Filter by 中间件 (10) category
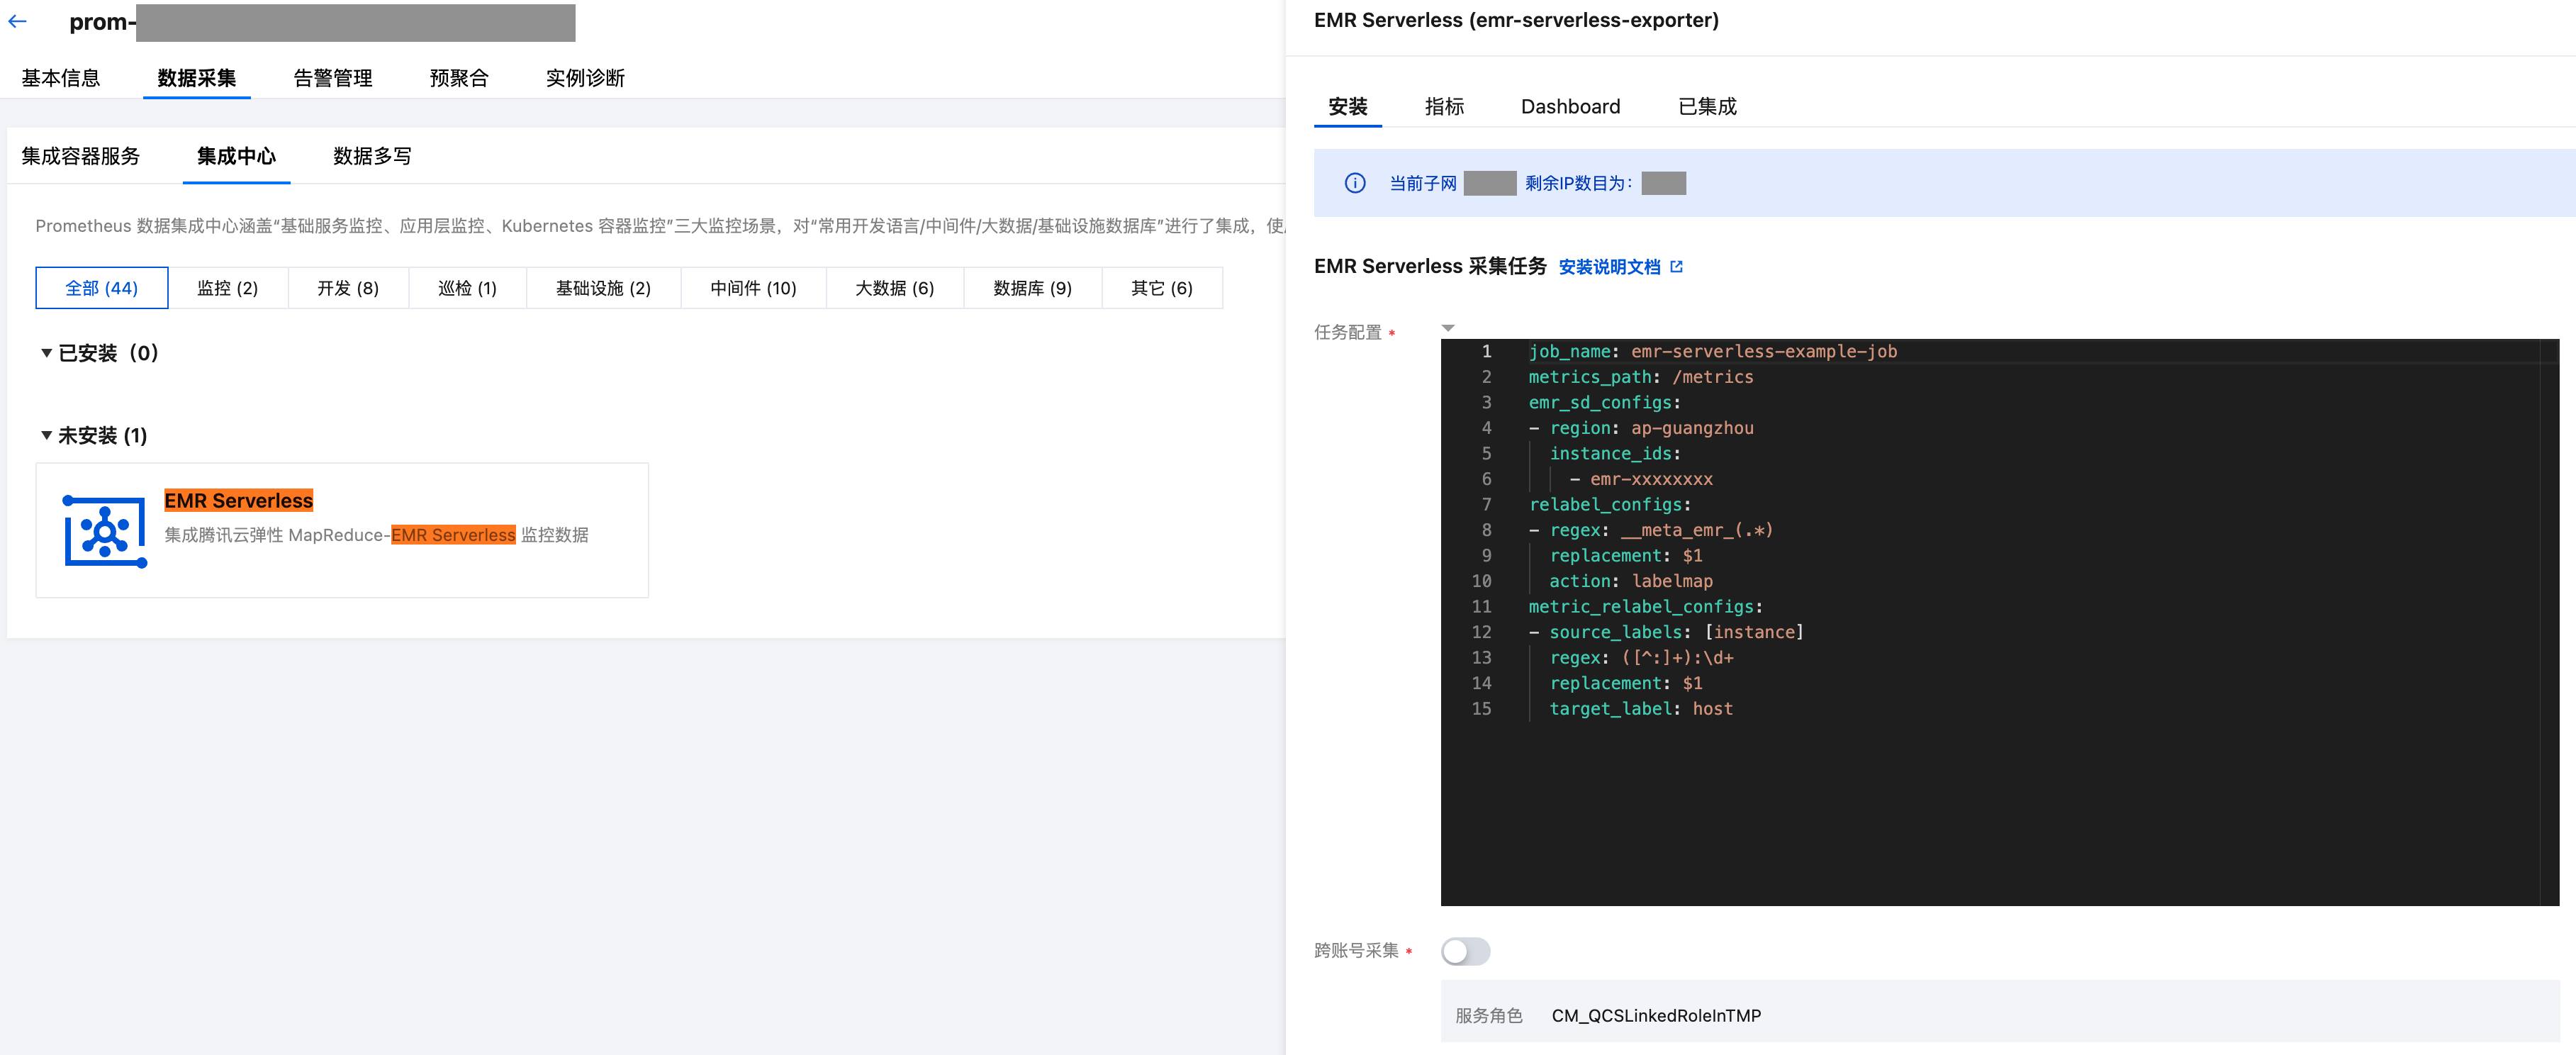This screenshot has height=1055, width=2576. (x=752, y=288)
